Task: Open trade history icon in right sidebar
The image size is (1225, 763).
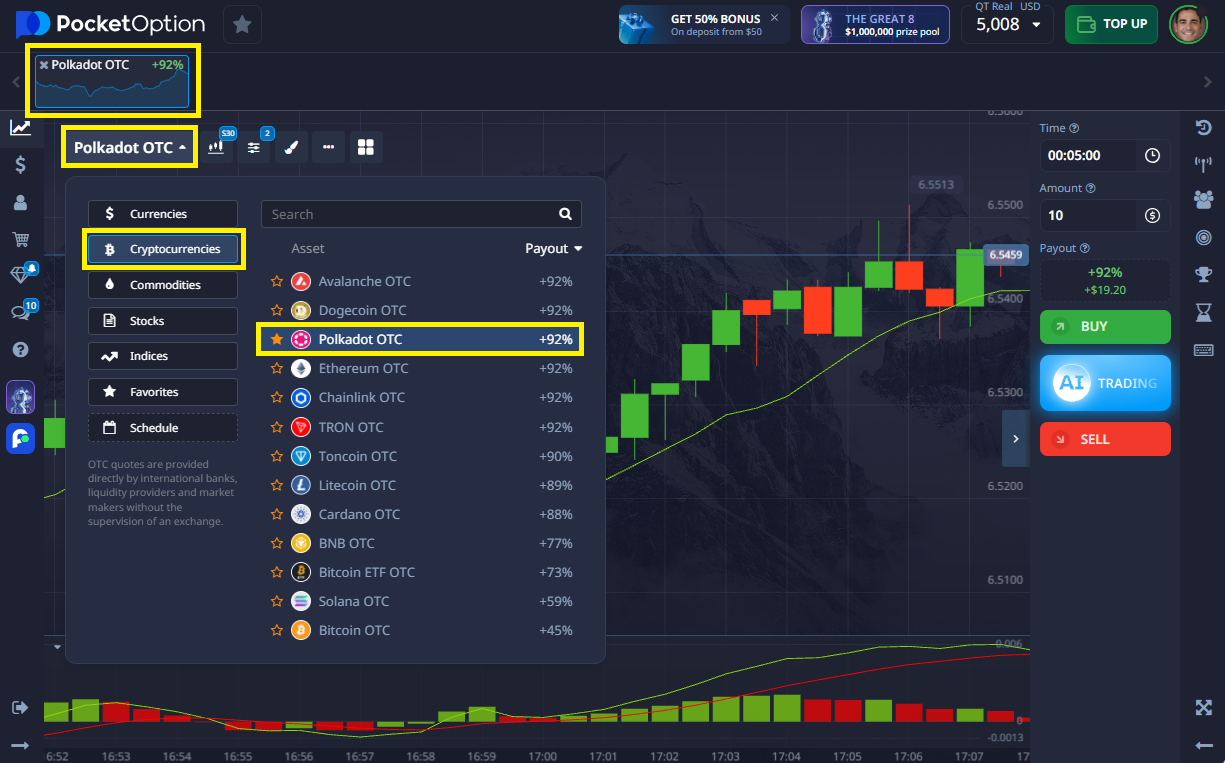Action: (x=1203, y=128)
